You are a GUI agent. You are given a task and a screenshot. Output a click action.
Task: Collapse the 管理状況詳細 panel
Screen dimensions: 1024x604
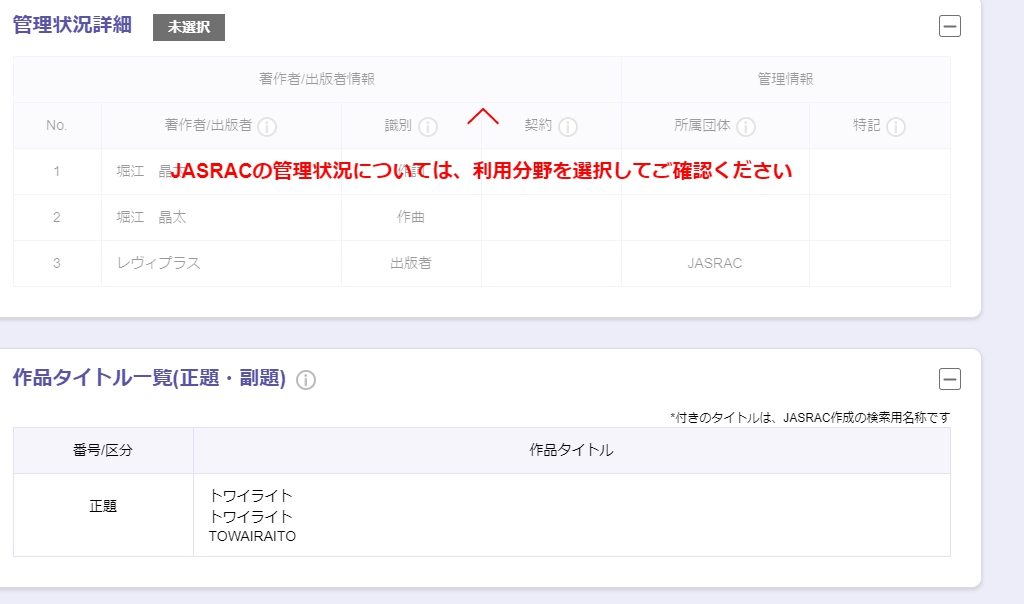[x=950, y=27]
